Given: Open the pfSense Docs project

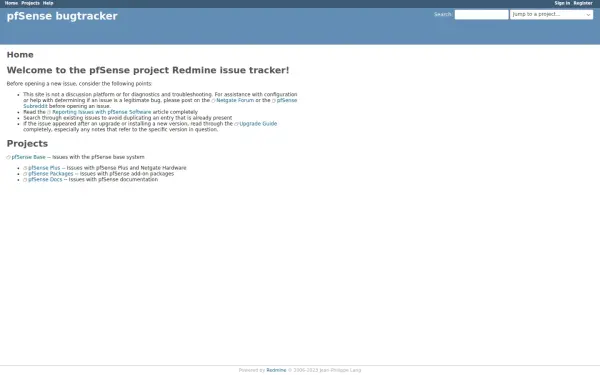Looking at the screenshot, I should tap(45, 179).
